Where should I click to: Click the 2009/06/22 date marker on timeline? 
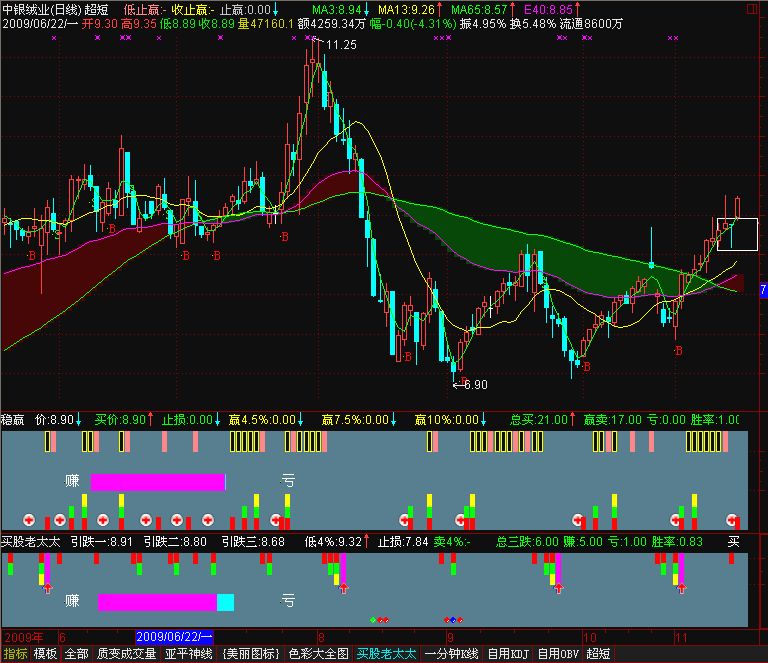tap(174, 636)
